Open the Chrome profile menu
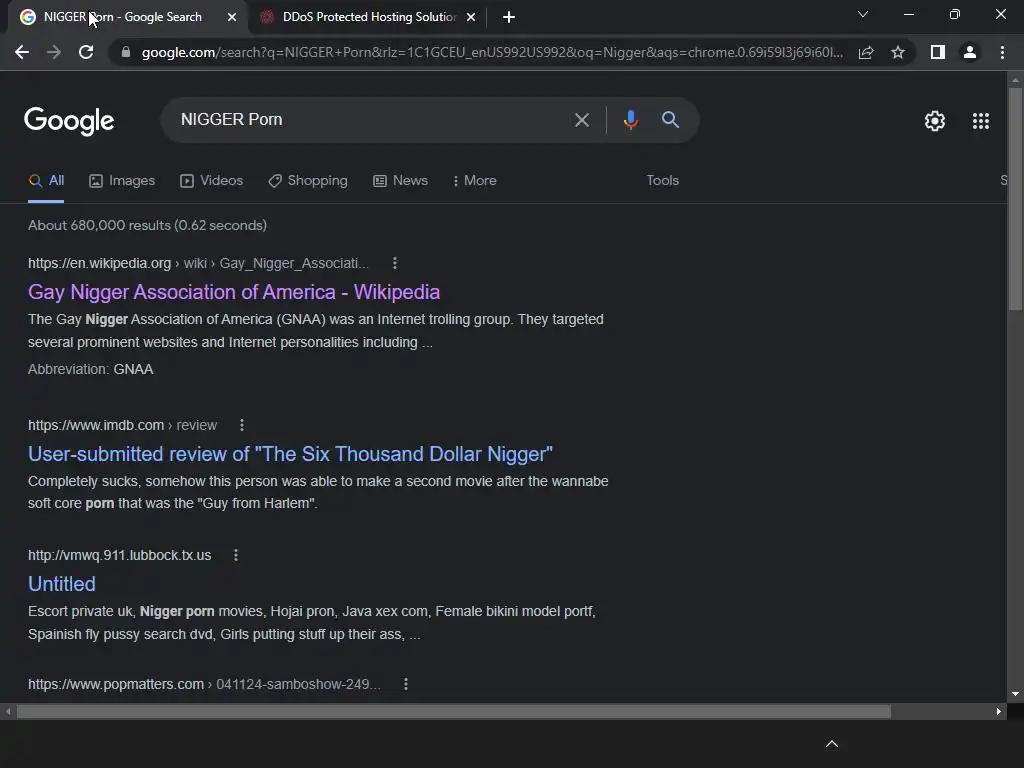This screenshot has width=1024, height=768. (x=970, y=52)
